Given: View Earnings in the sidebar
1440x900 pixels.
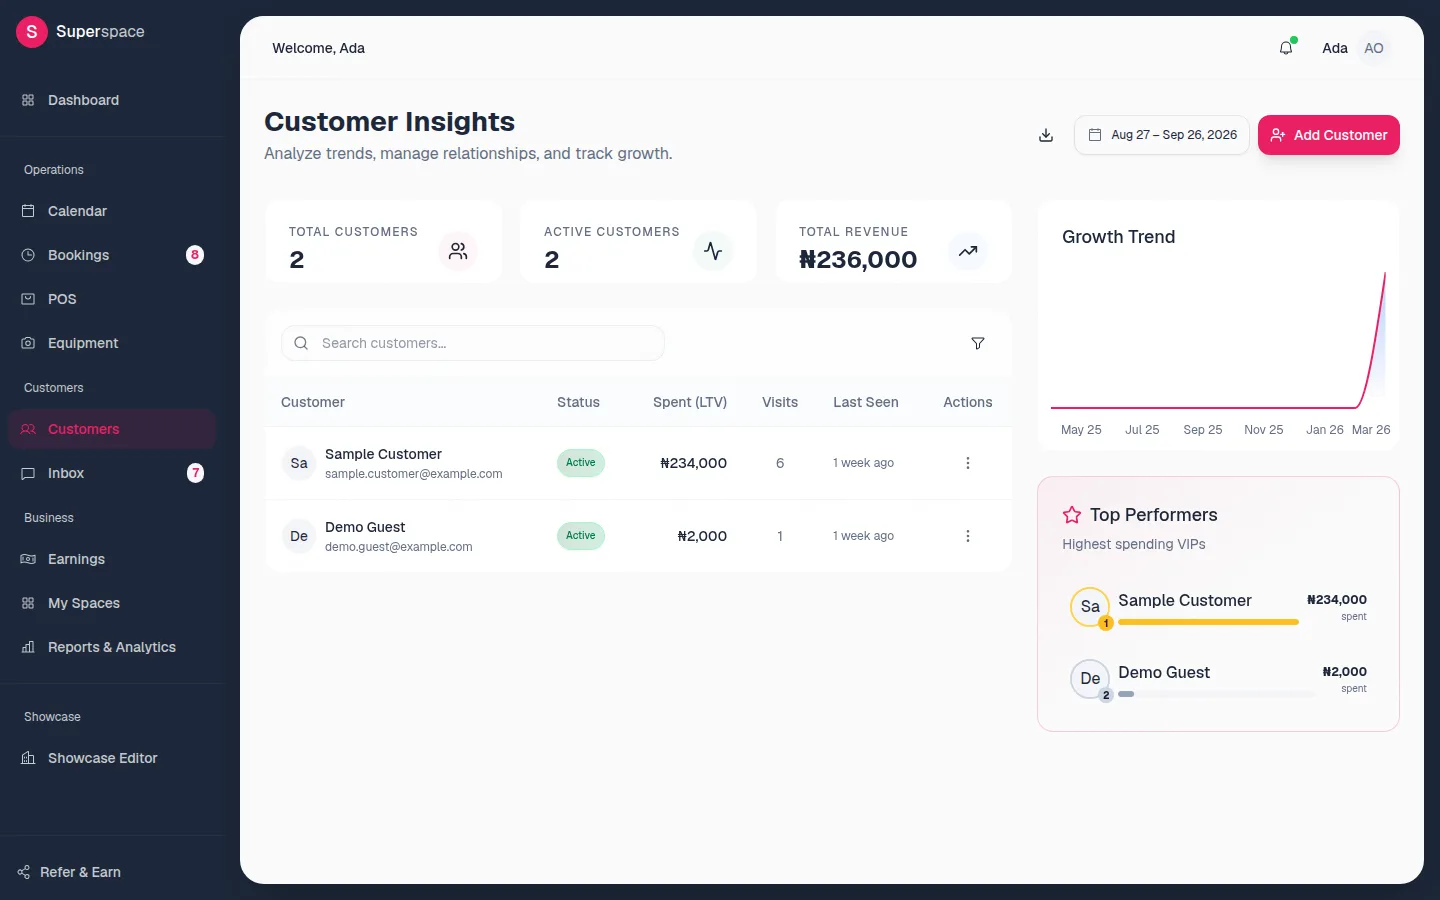Looking at the screenshot, I should click(x=112, y=559).
